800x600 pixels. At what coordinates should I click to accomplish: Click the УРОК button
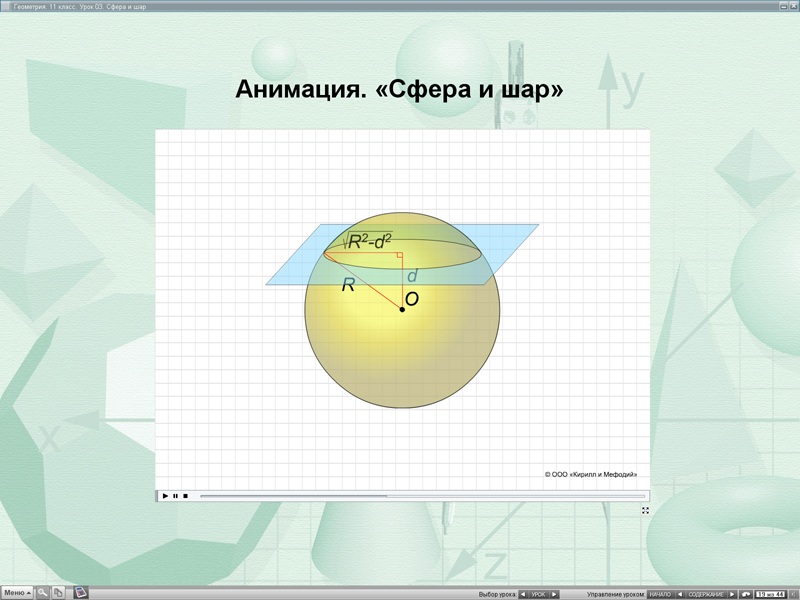coord(538,594)
